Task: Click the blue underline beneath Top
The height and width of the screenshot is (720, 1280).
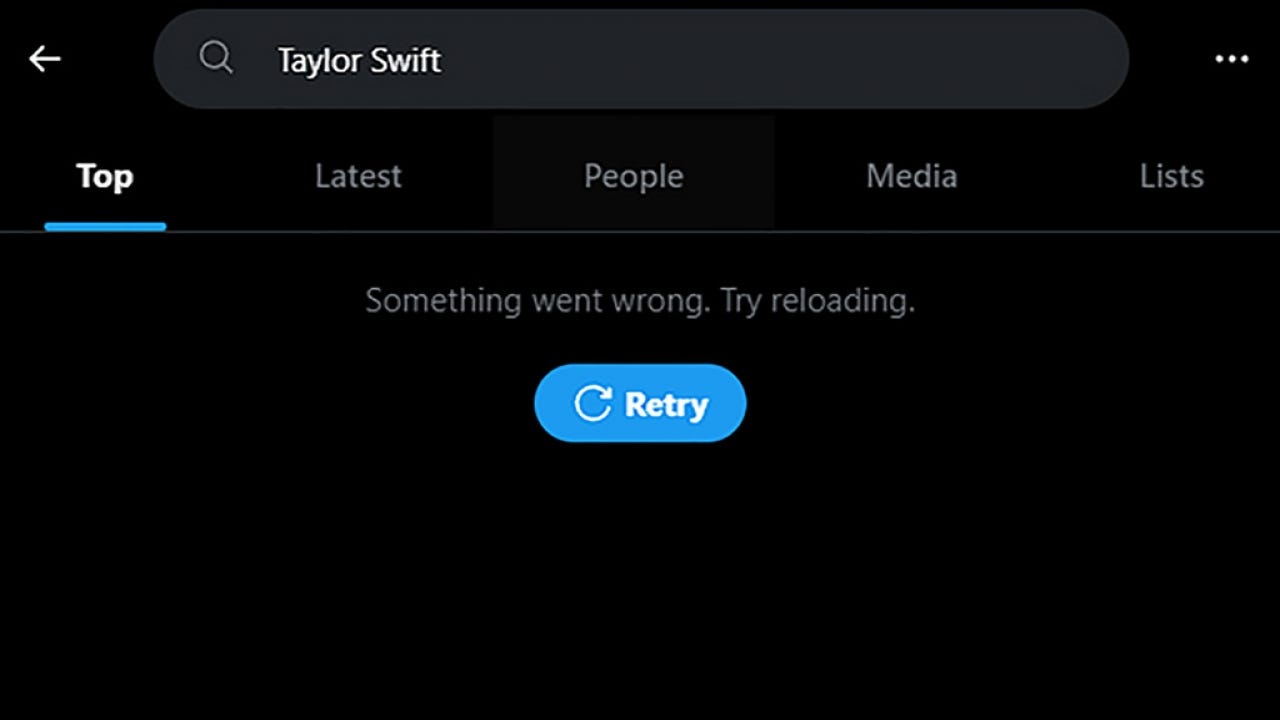Action: click(x=105, y=226)
